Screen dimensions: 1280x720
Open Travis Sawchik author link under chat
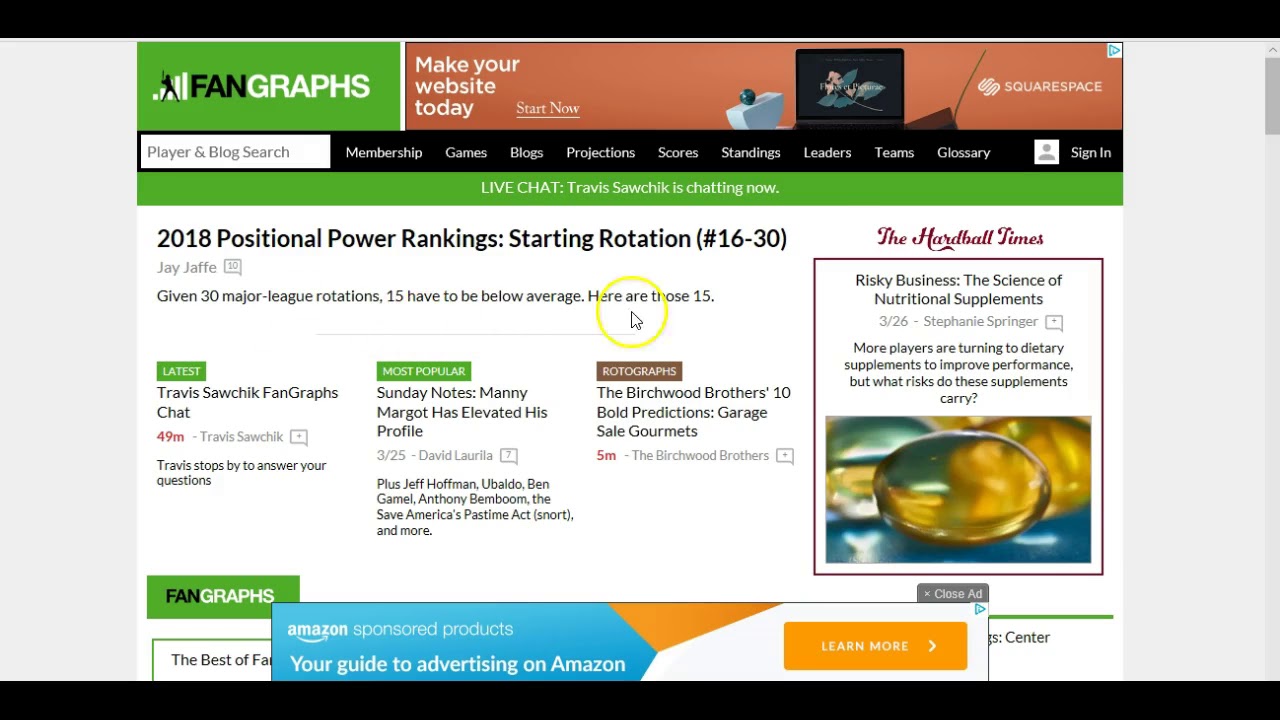pyautogui.click(x=241, y=437)
